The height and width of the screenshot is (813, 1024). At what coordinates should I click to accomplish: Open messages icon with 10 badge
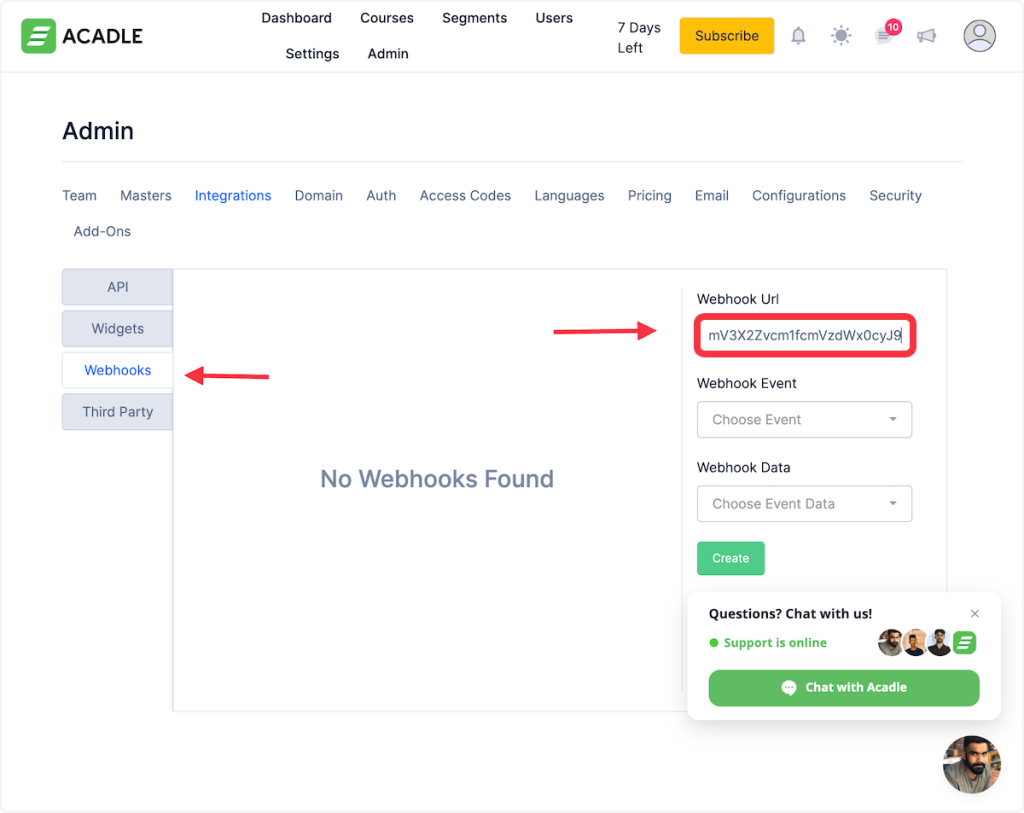pos(884,36)
